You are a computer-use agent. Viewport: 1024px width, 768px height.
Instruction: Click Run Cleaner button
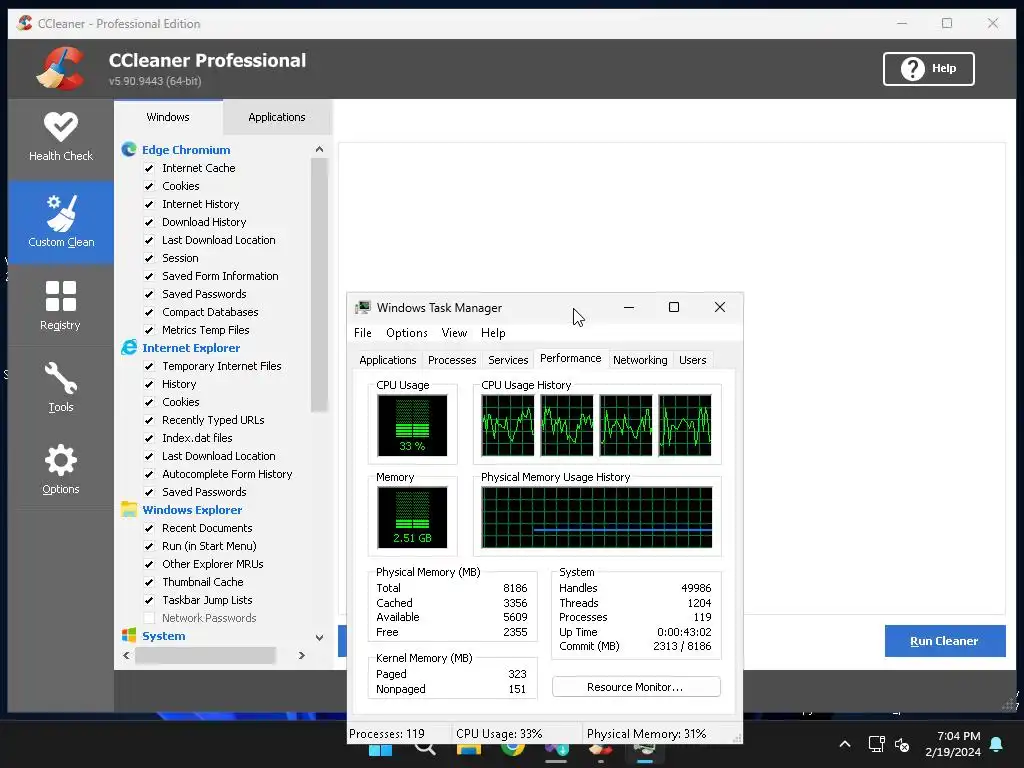pos(944,641)
